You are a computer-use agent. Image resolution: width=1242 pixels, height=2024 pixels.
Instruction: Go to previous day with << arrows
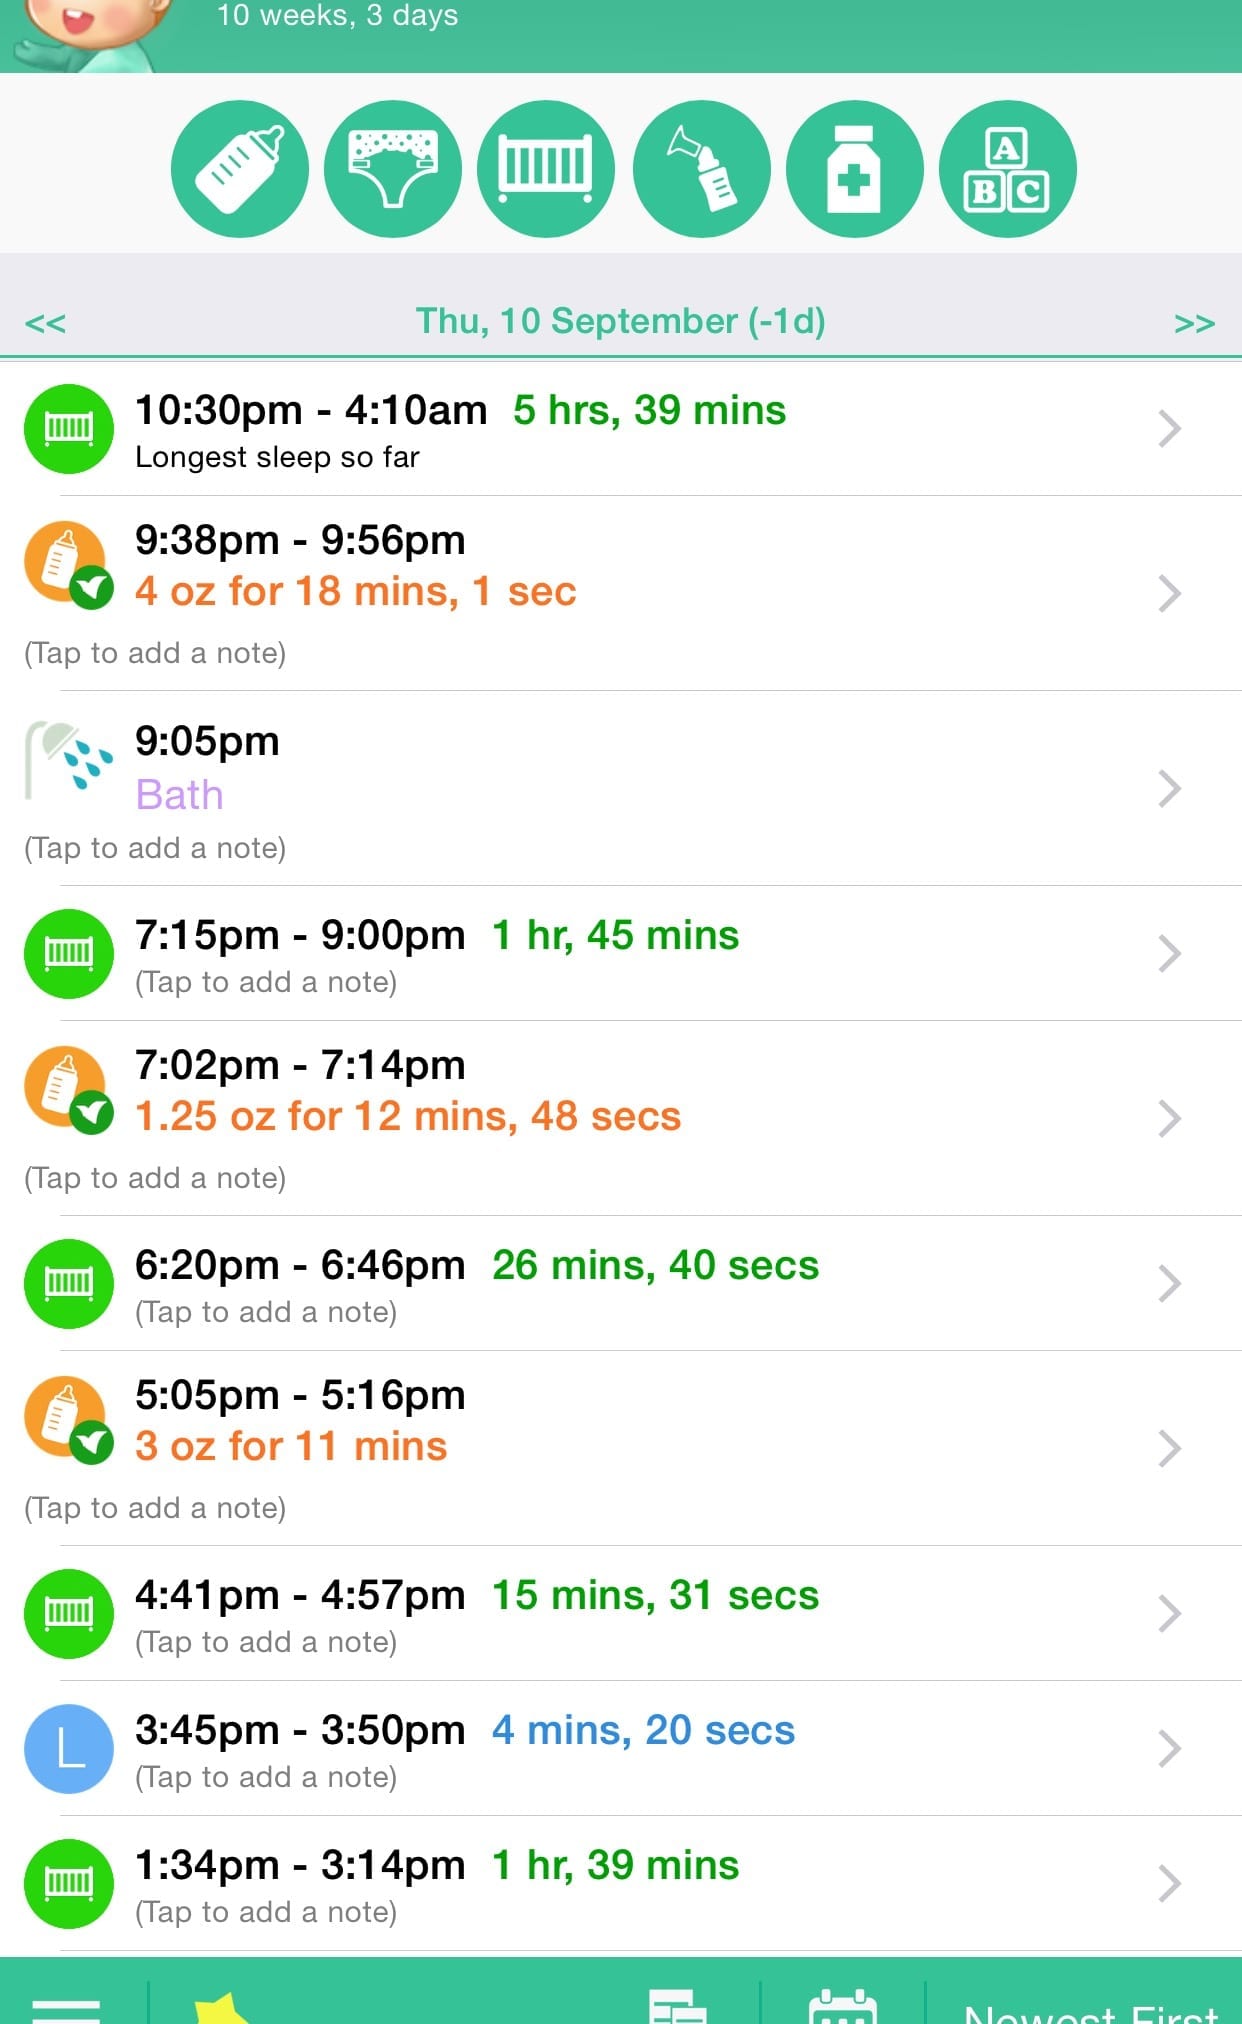pos(45,323)
